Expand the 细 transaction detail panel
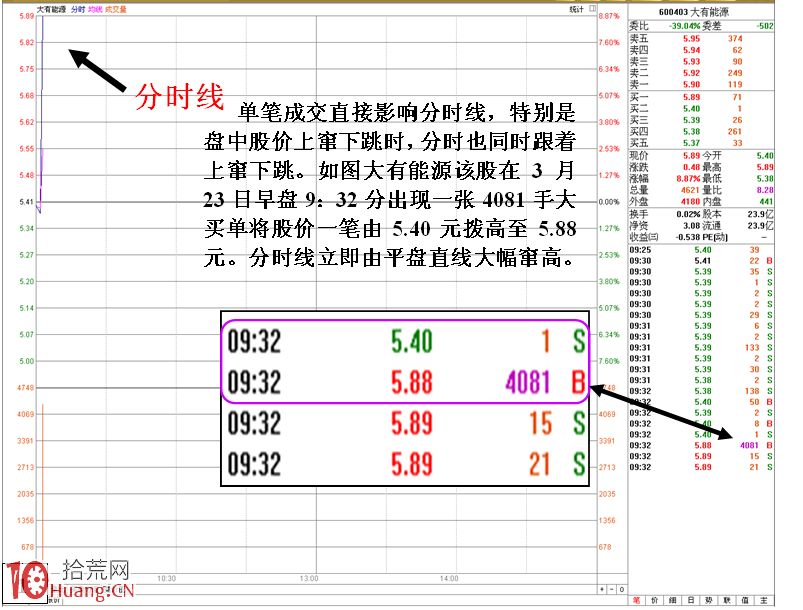Image resolution: width=803 pixels, height=610 pixels. coord(671,600)
